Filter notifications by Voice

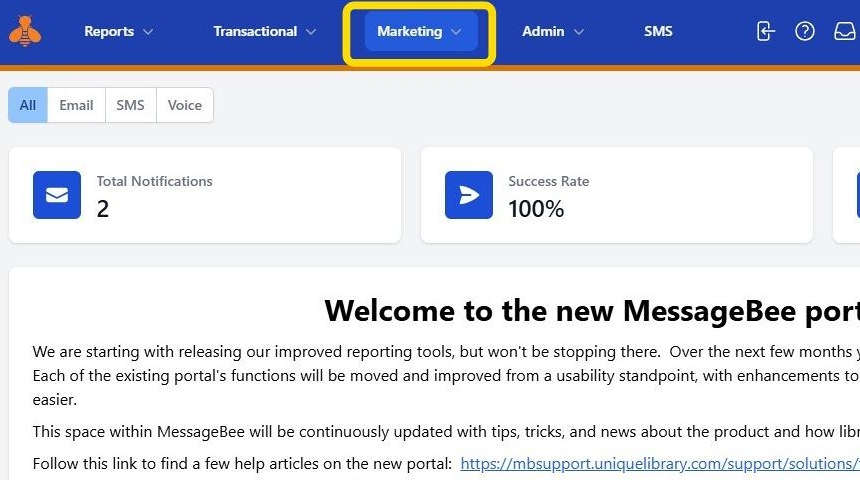184,105
